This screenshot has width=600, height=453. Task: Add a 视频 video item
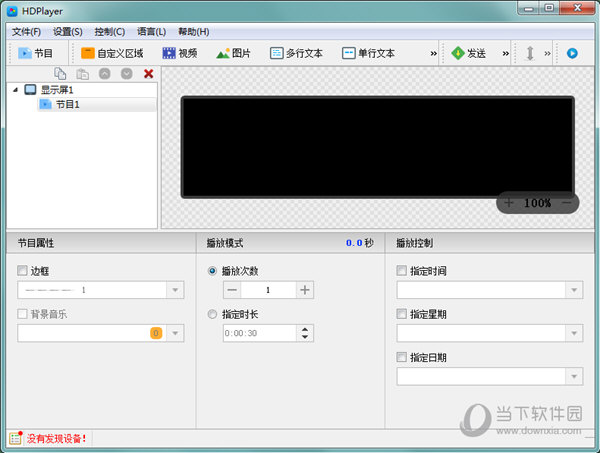click(x=179, y=53)
